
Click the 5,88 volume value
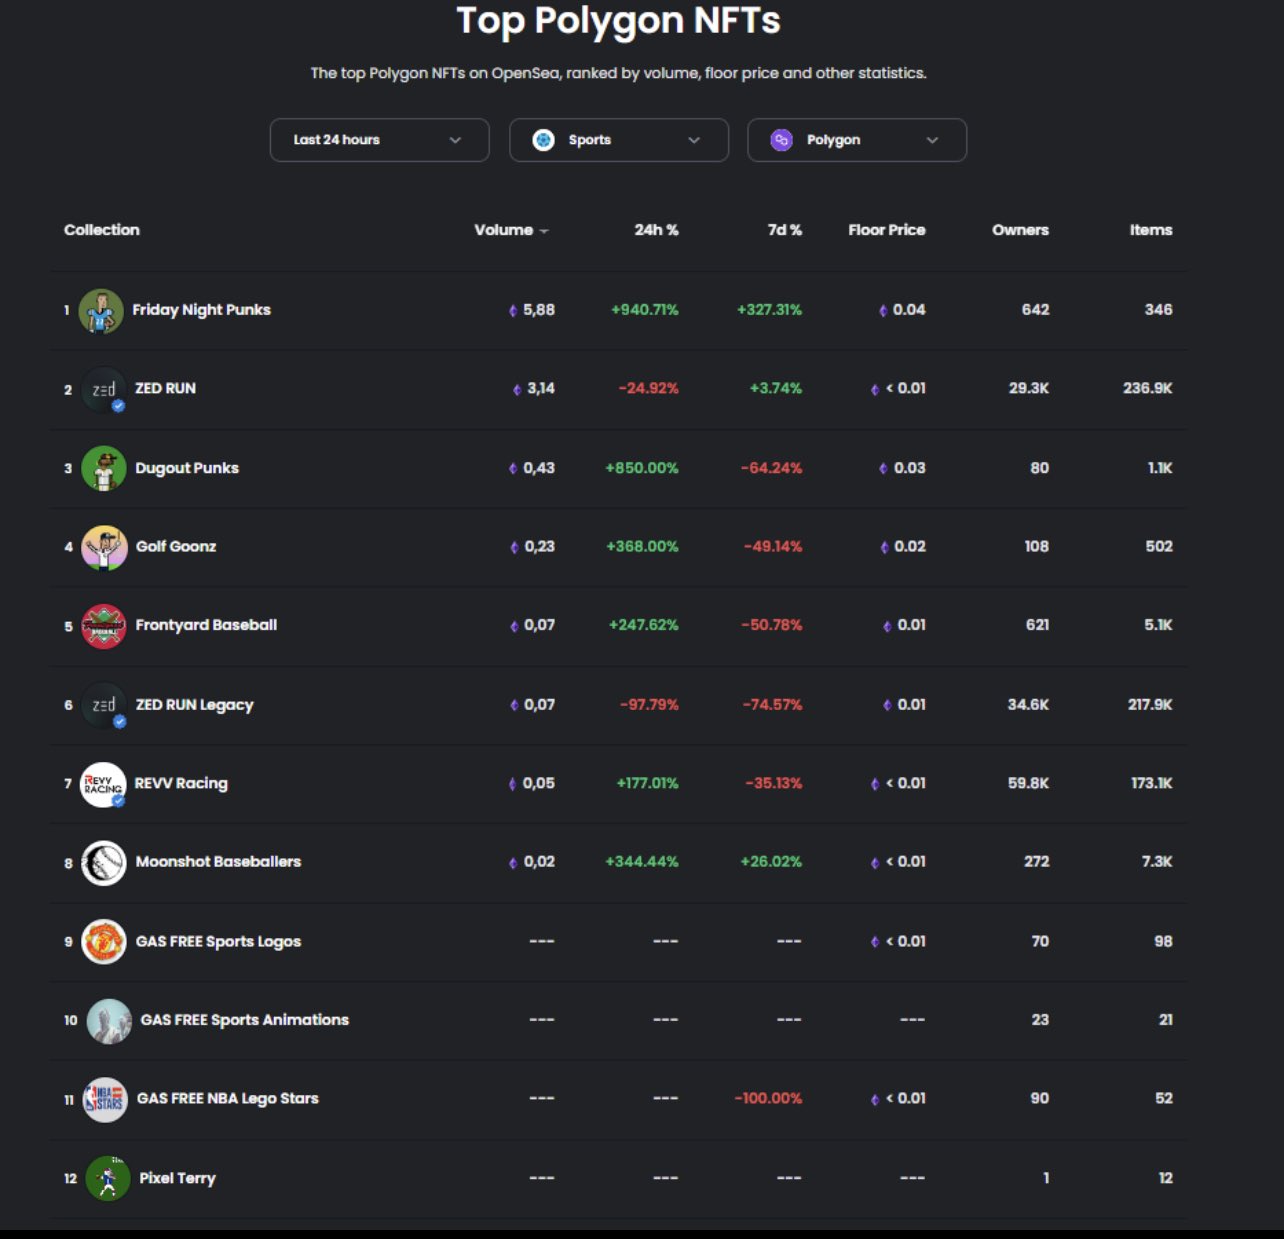click(x=539, y=310)
